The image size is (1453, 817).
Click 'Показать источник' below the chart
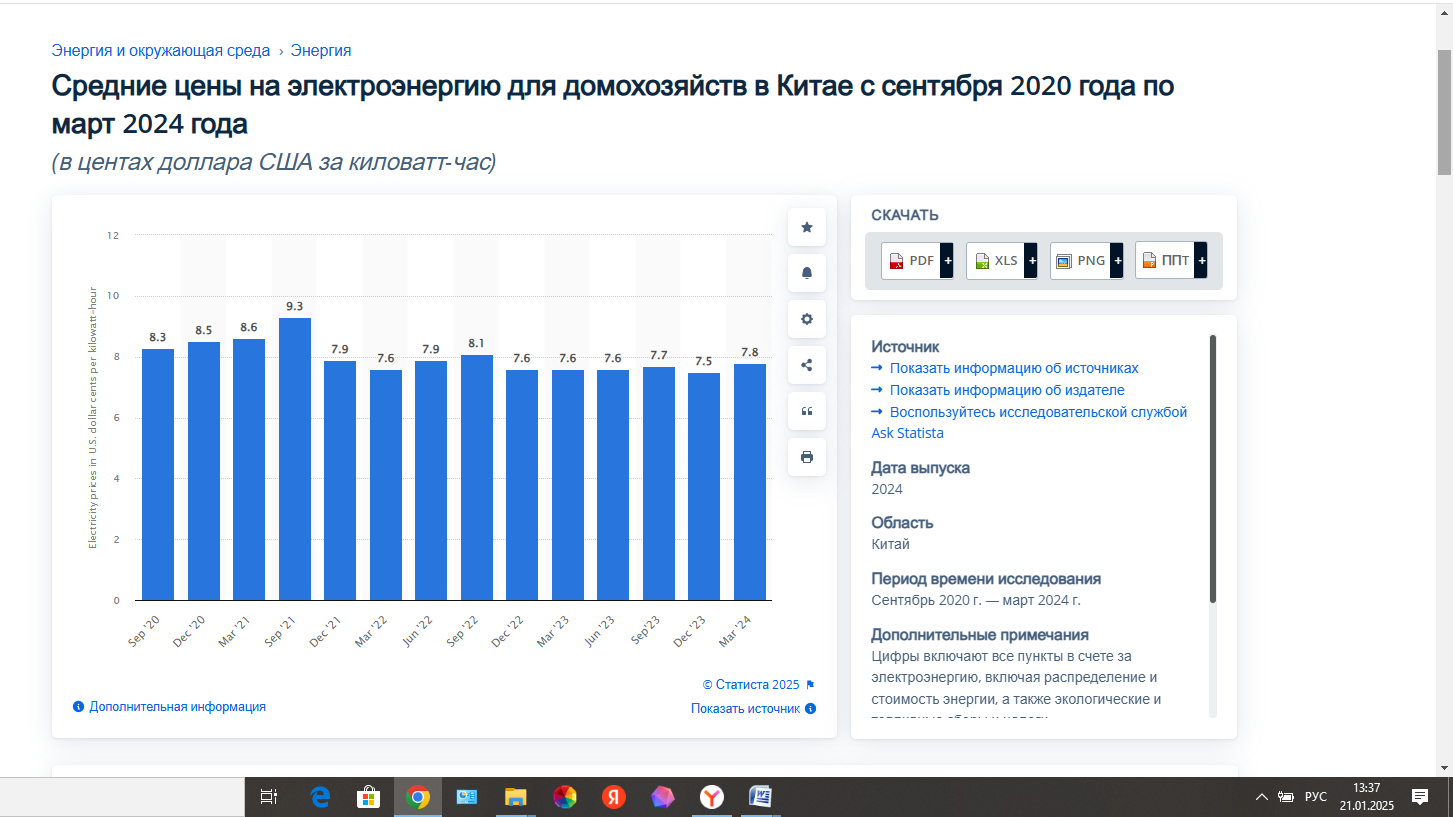point(746,709)
